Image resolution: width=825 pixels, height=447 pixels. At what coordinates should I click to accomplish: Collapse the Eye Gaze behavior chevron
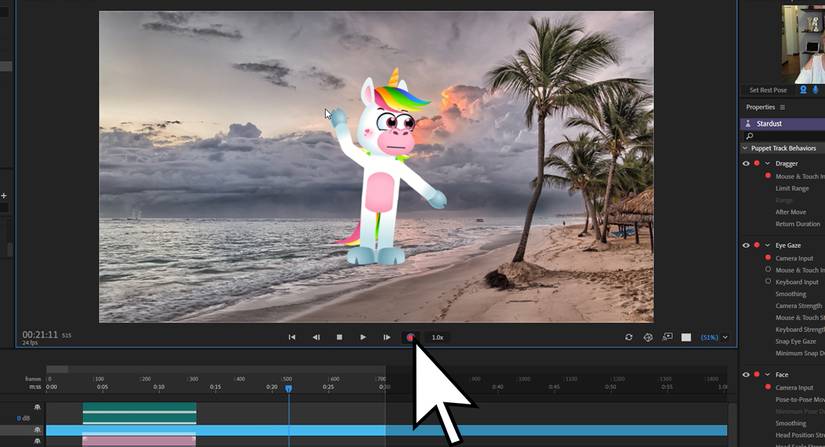pyautogui.click(x=767, y=246)
